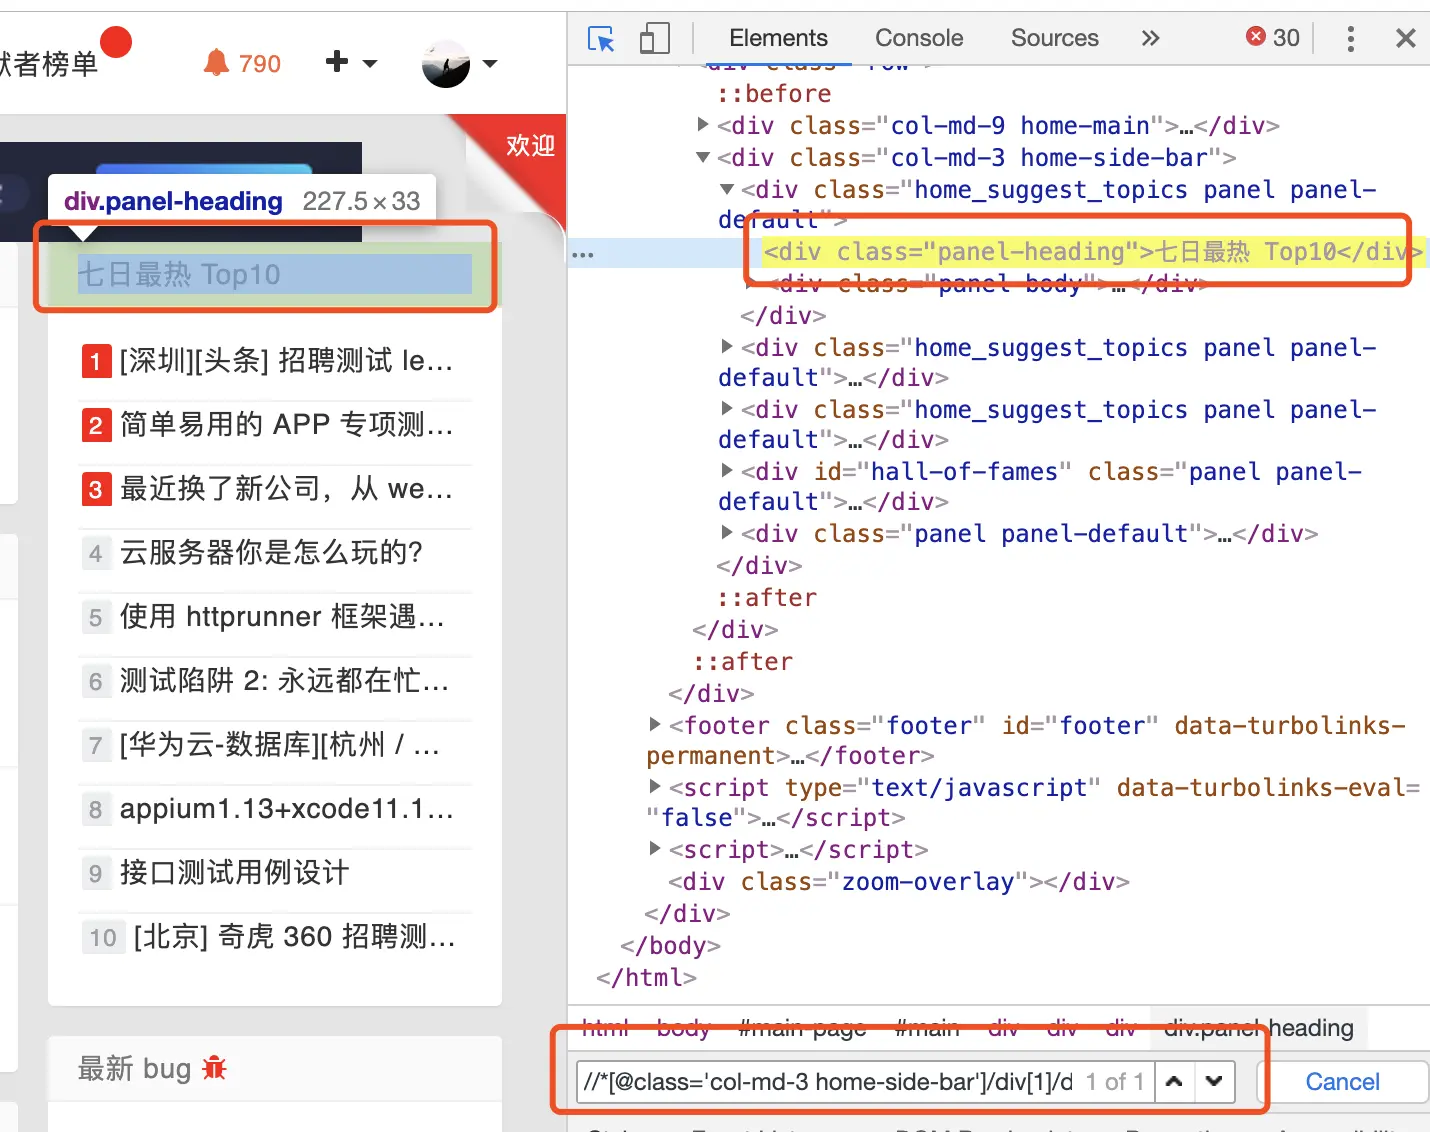Open the user avatar dropdown
This screenshot has width=1430, height=1132.
click(459, 64)
